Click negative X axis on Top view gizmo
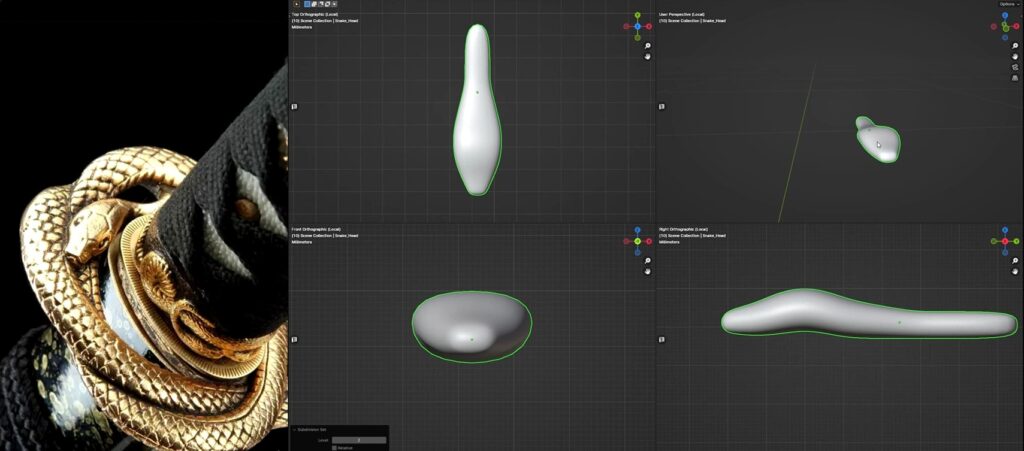 [x=626, y=27]
